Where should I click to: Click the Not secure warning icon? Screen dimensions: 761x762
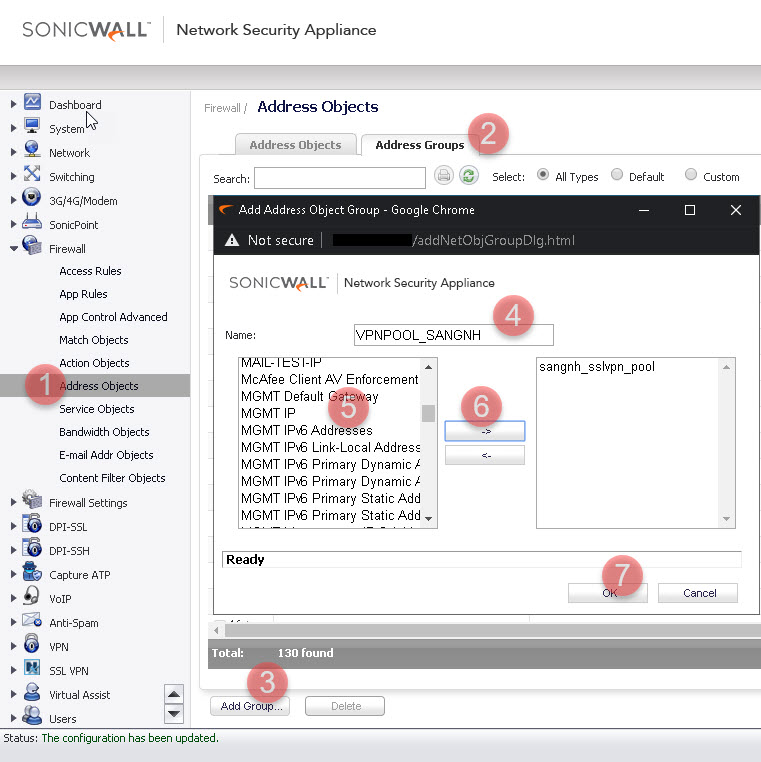pyautogui.click(x=232, y=240)
